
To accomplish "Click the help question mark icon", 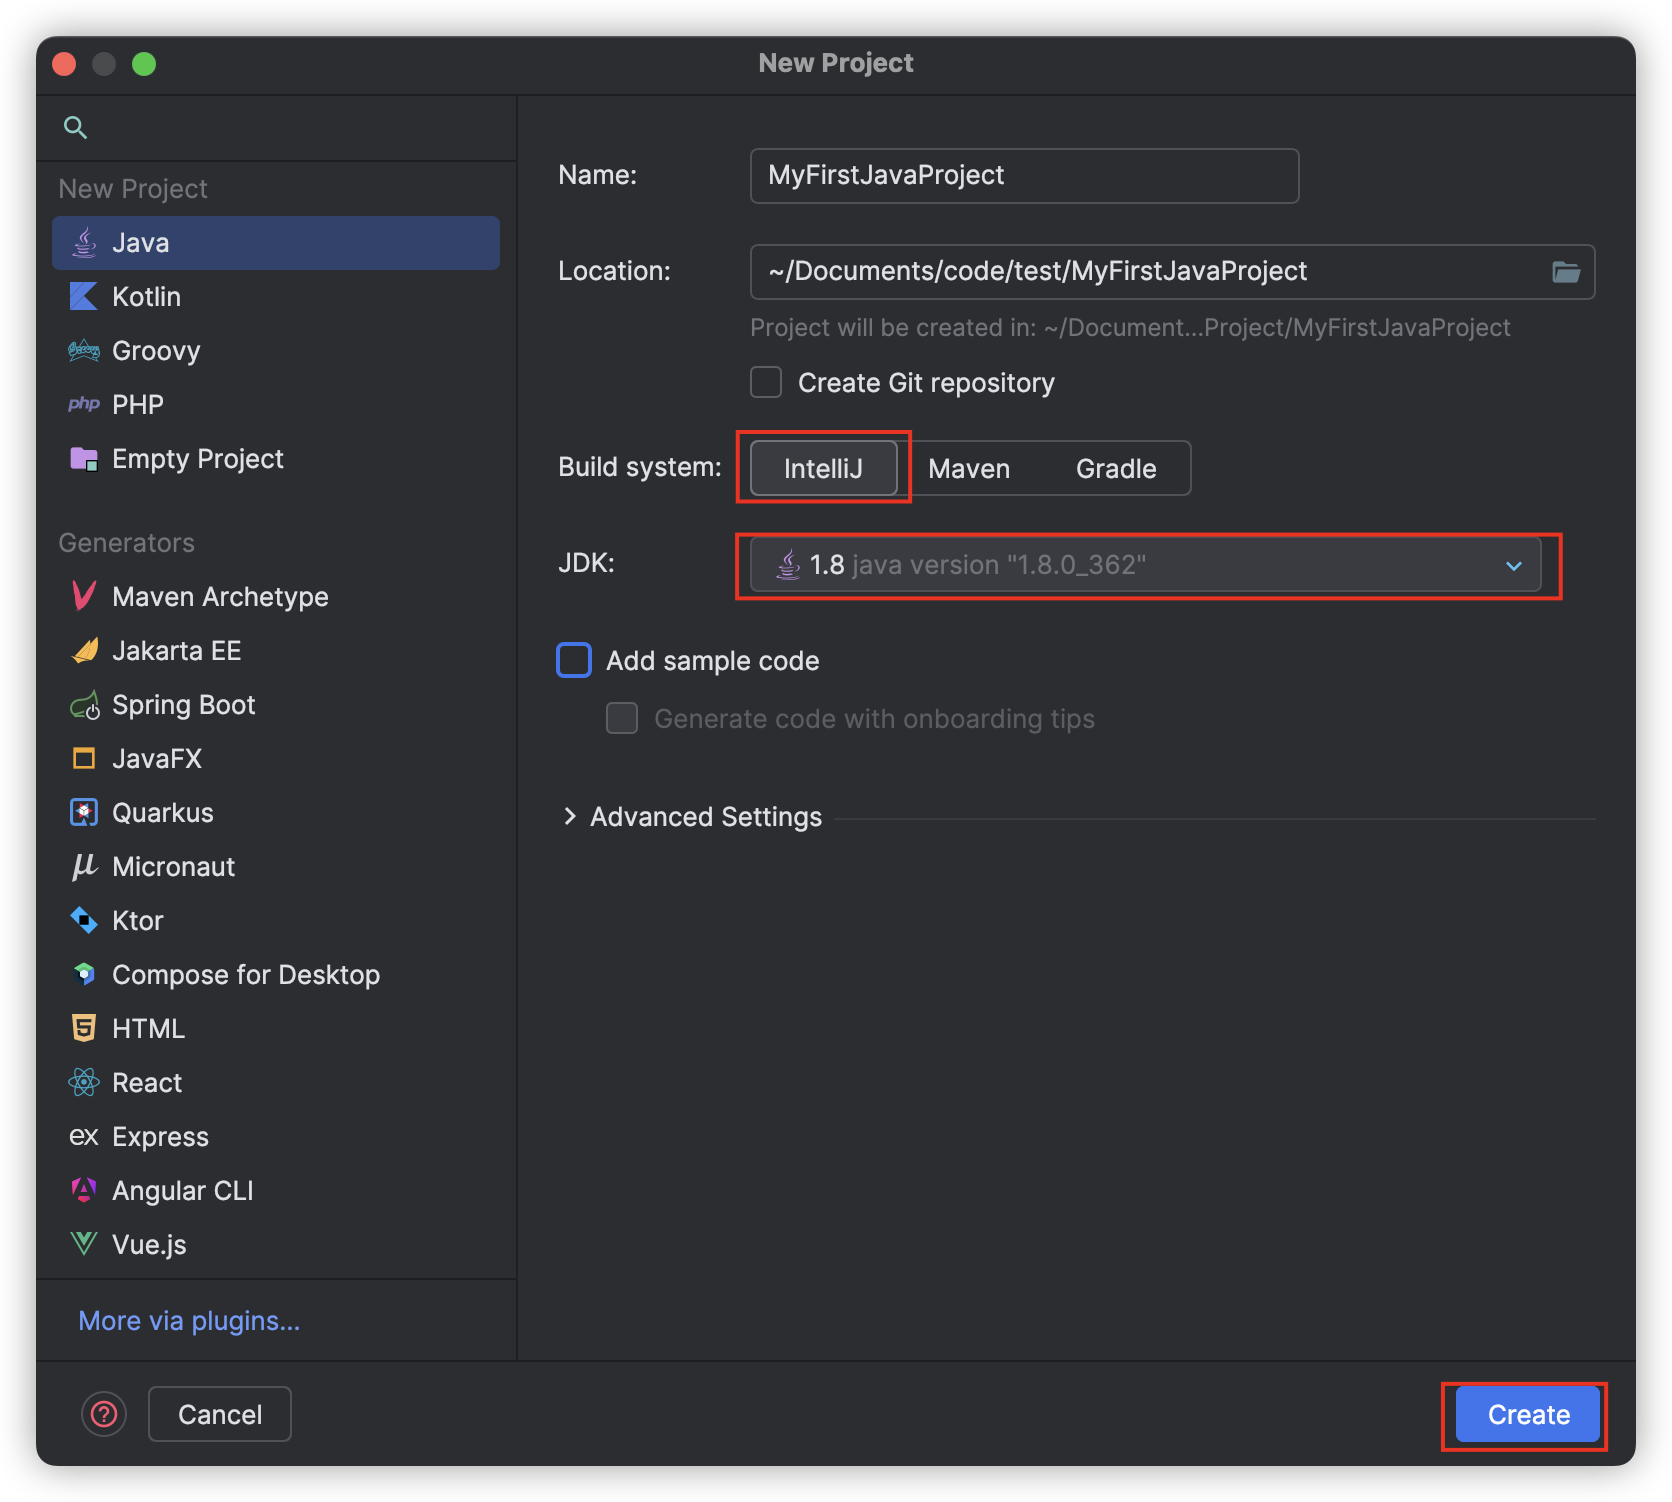I will point(104,1414).
